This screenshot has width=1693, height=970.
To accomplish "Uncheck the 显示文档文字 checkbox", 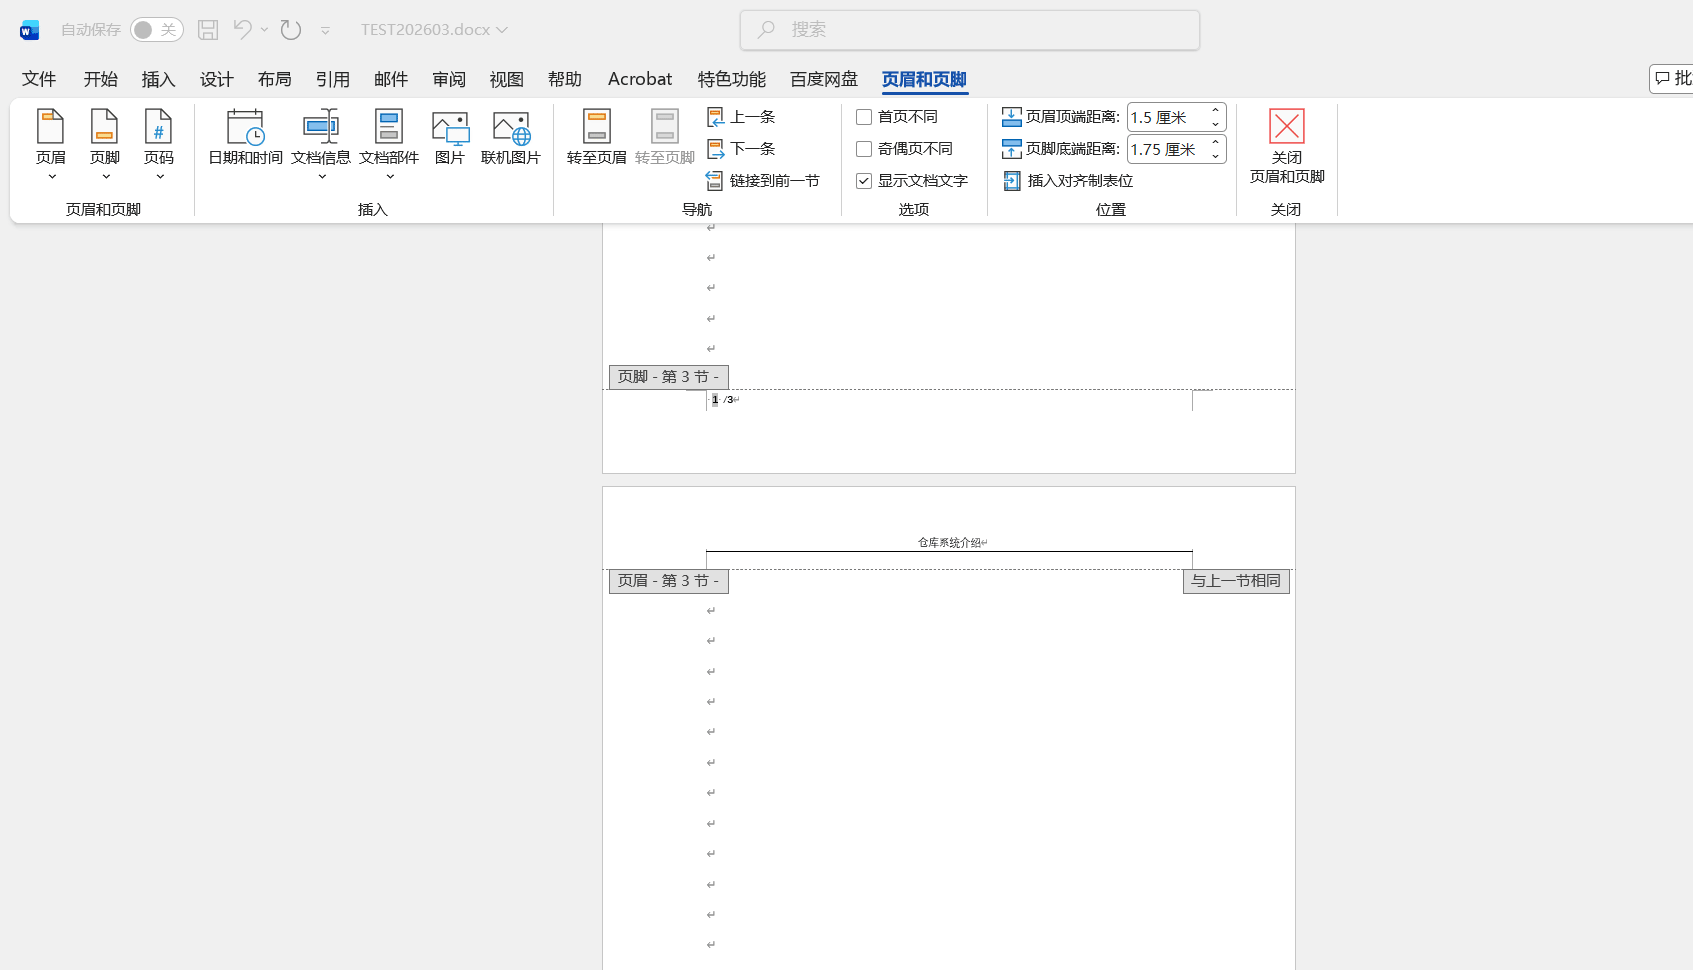I will pos(864,181).
